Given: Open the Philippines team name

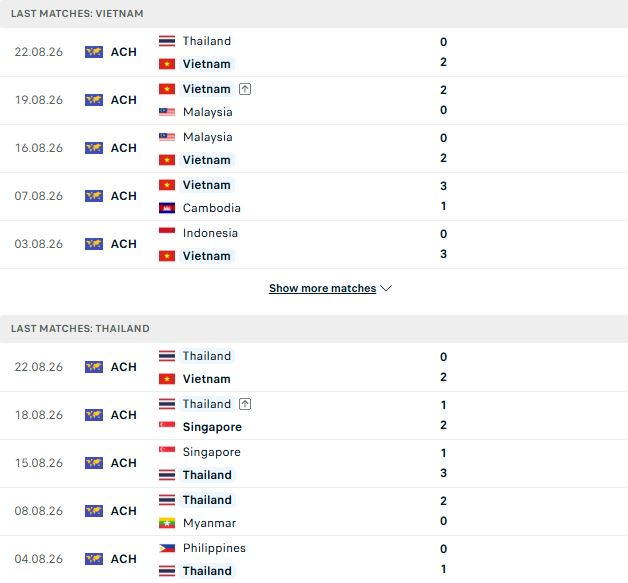Looking at the screenshot, I should pos(214,548).
